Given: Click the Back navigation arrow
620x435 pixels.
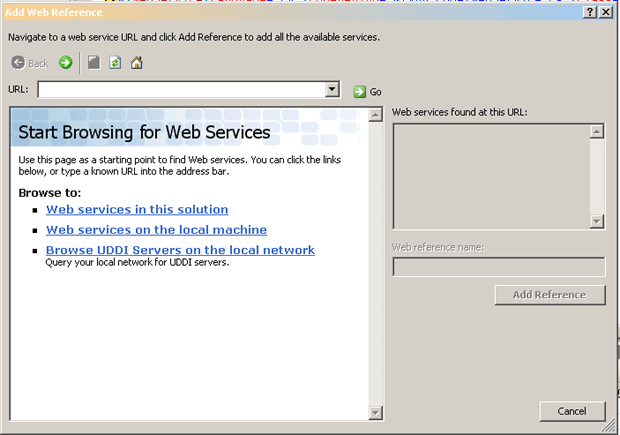Looking at the screenshot, I should click(18, 63).
